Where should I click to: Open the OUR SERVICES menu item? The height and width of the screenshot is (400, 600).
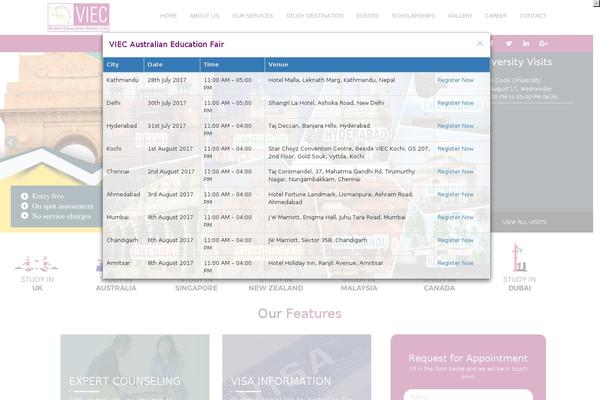253,16
